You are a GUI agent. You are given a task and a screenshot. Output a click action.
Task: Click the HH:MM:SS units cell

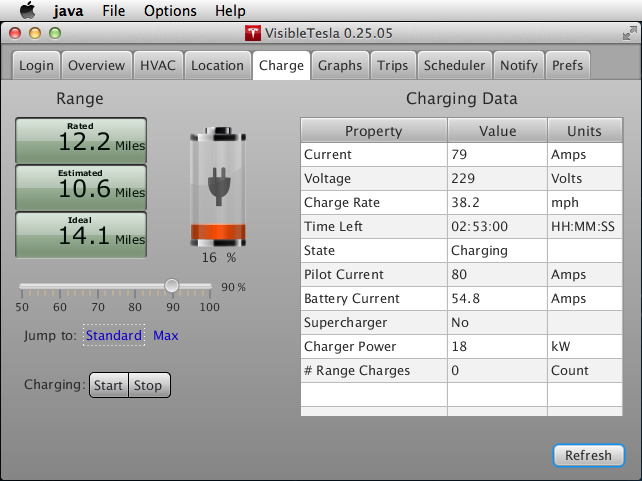click(585, 226)
